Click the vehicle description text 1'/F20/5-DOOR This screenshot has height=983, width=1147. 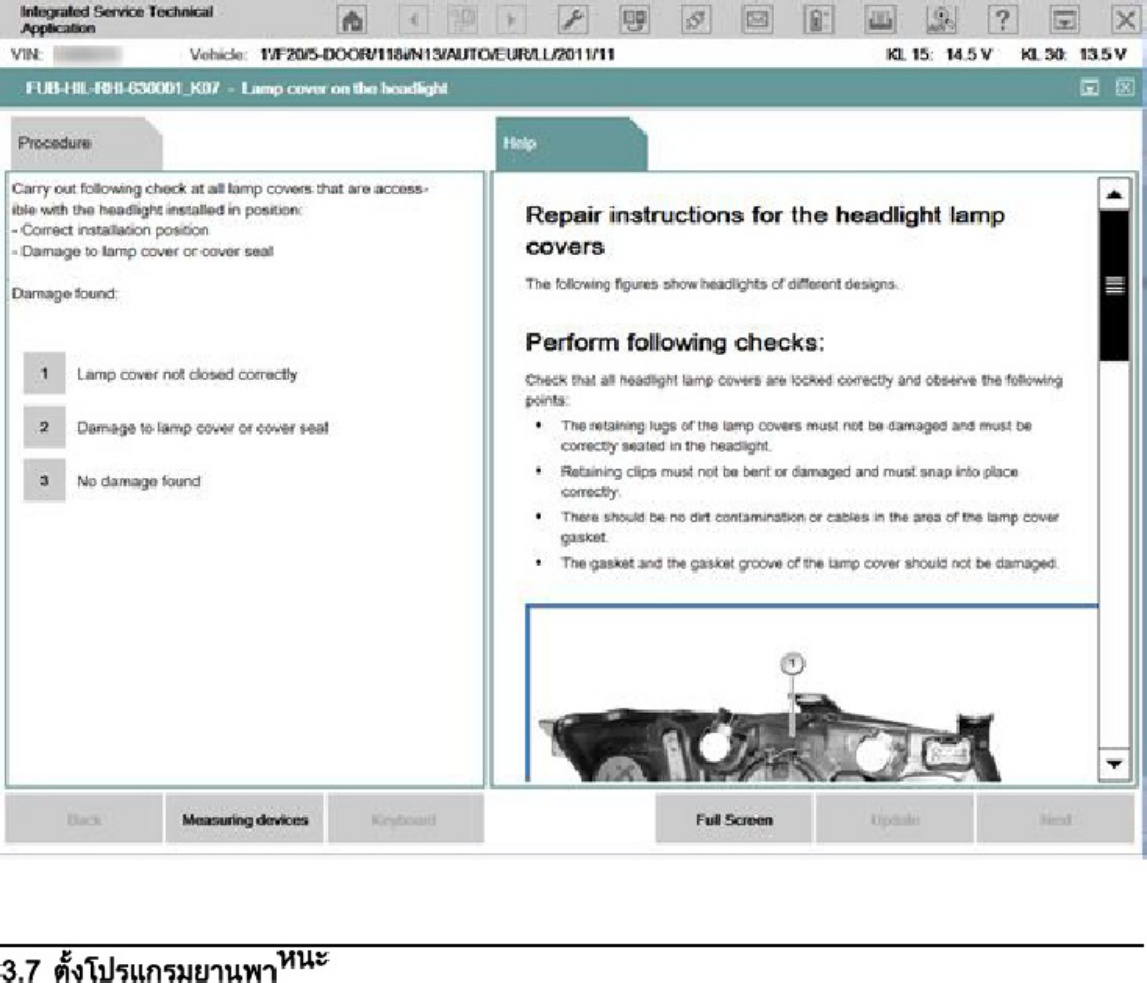[437, 54]
